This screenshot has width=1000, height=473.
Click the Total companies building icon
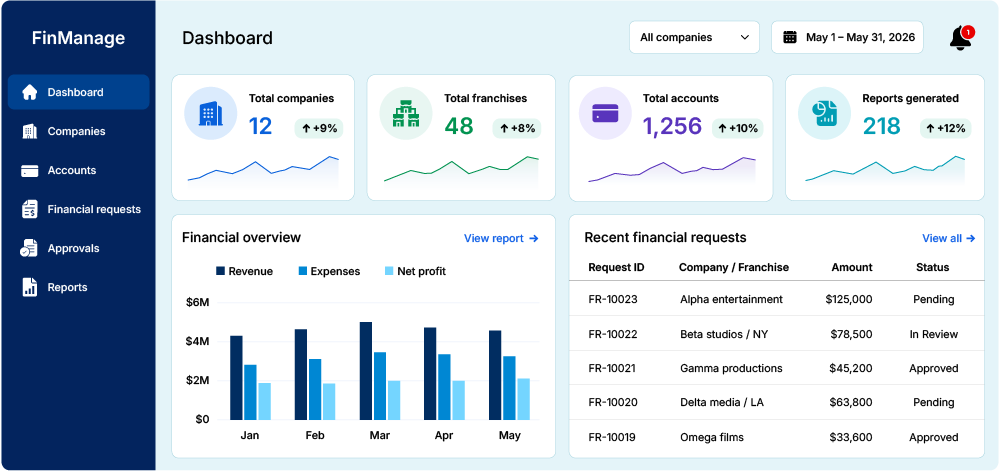[210, 113]
